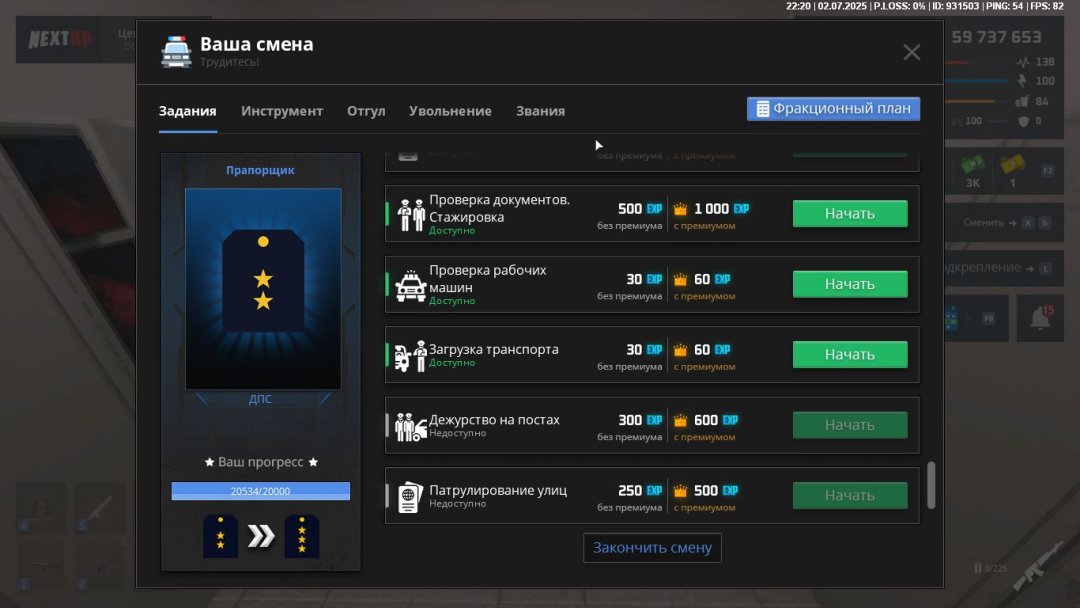The width and height of the screenshot is (1080, 608).
Task: Start Проверка документов. Стажировка task
Action: [850, 213]
